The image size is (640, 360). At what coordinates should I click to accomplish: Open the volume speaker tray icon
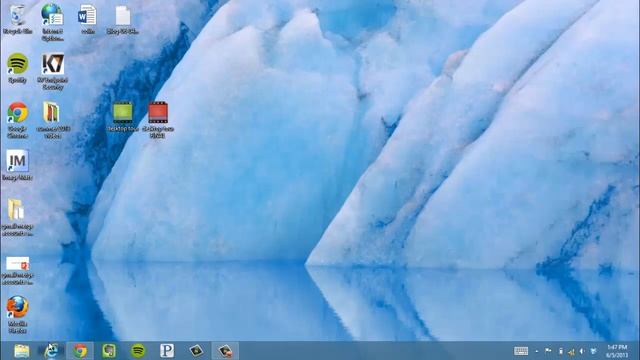click(582, 351)
